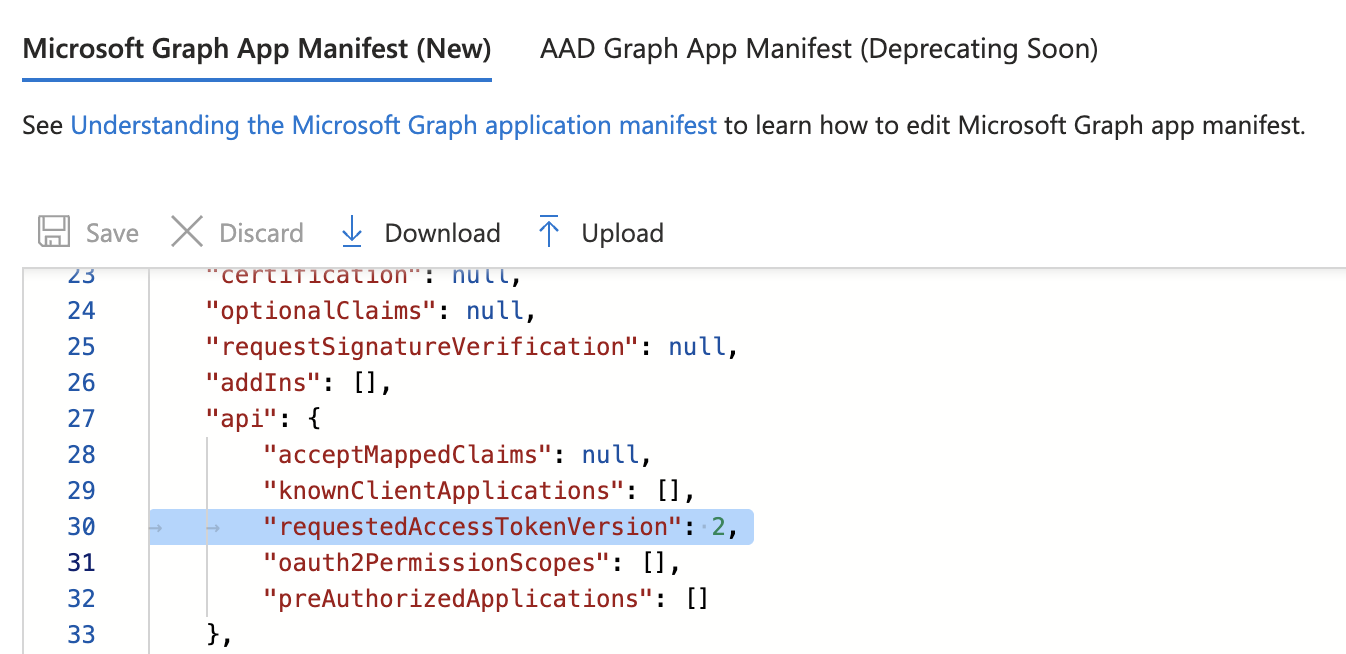Place cursor on the "api" key
The height and width of the screenshot is (654, 1346).
[242, 418]
